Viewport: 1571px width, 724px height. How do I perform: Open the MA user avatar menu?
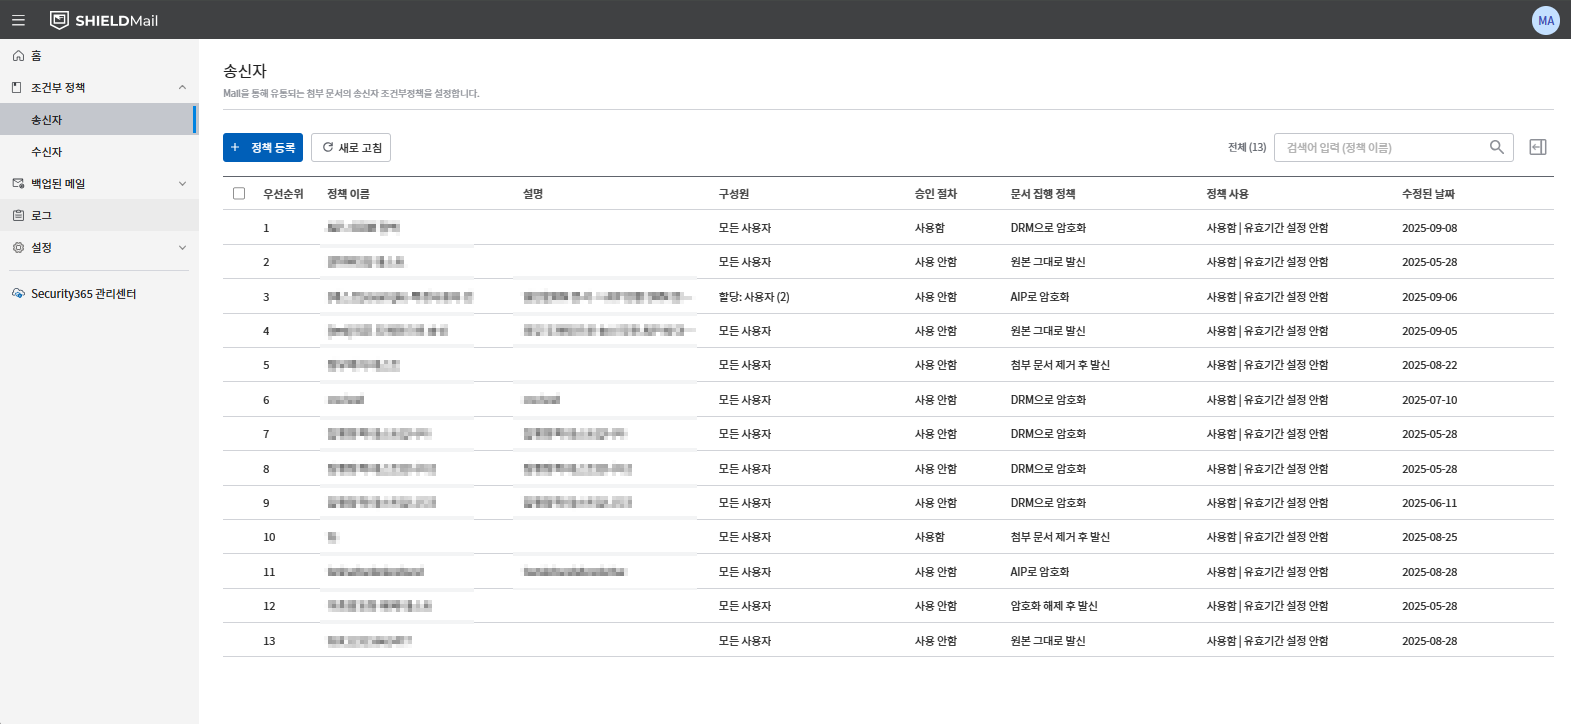1546,20
